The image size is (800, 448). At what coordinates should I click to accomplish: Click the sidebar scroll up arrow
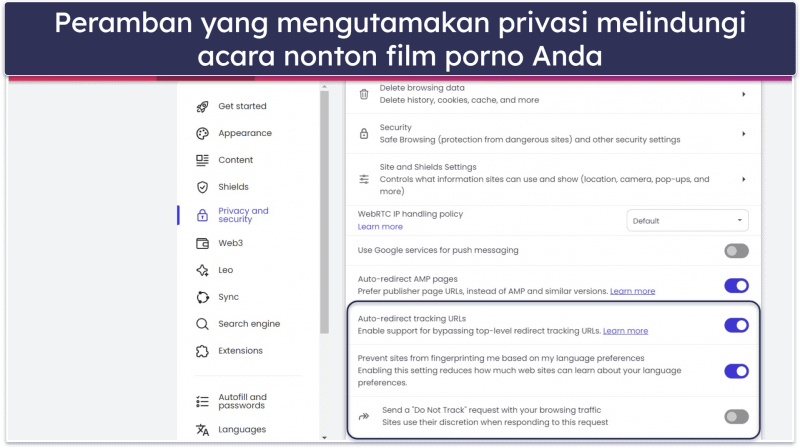pos(324,87)
